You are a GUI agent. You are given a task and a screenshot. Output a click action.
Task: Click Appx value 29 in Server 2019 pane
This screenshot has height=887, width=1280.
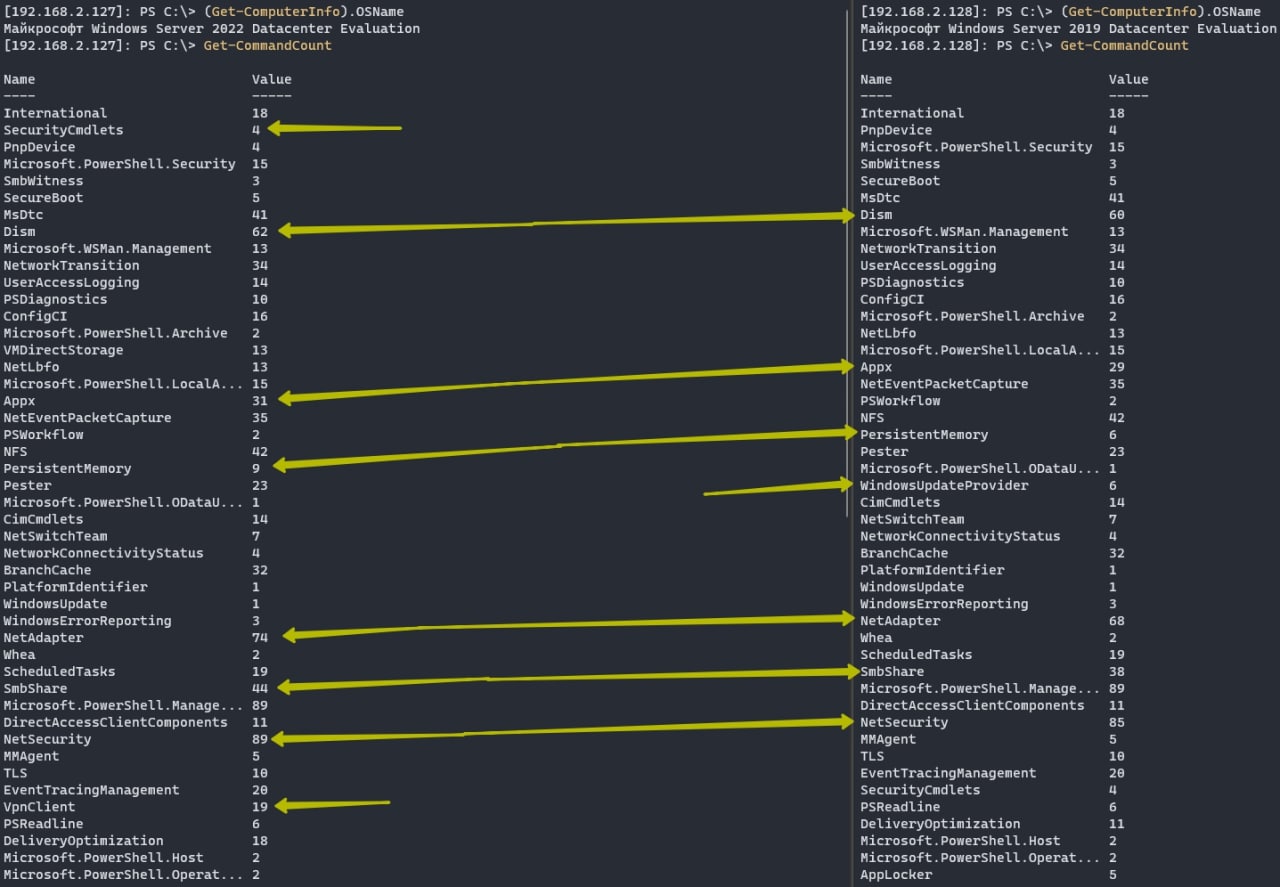[x=1117, y=367]
